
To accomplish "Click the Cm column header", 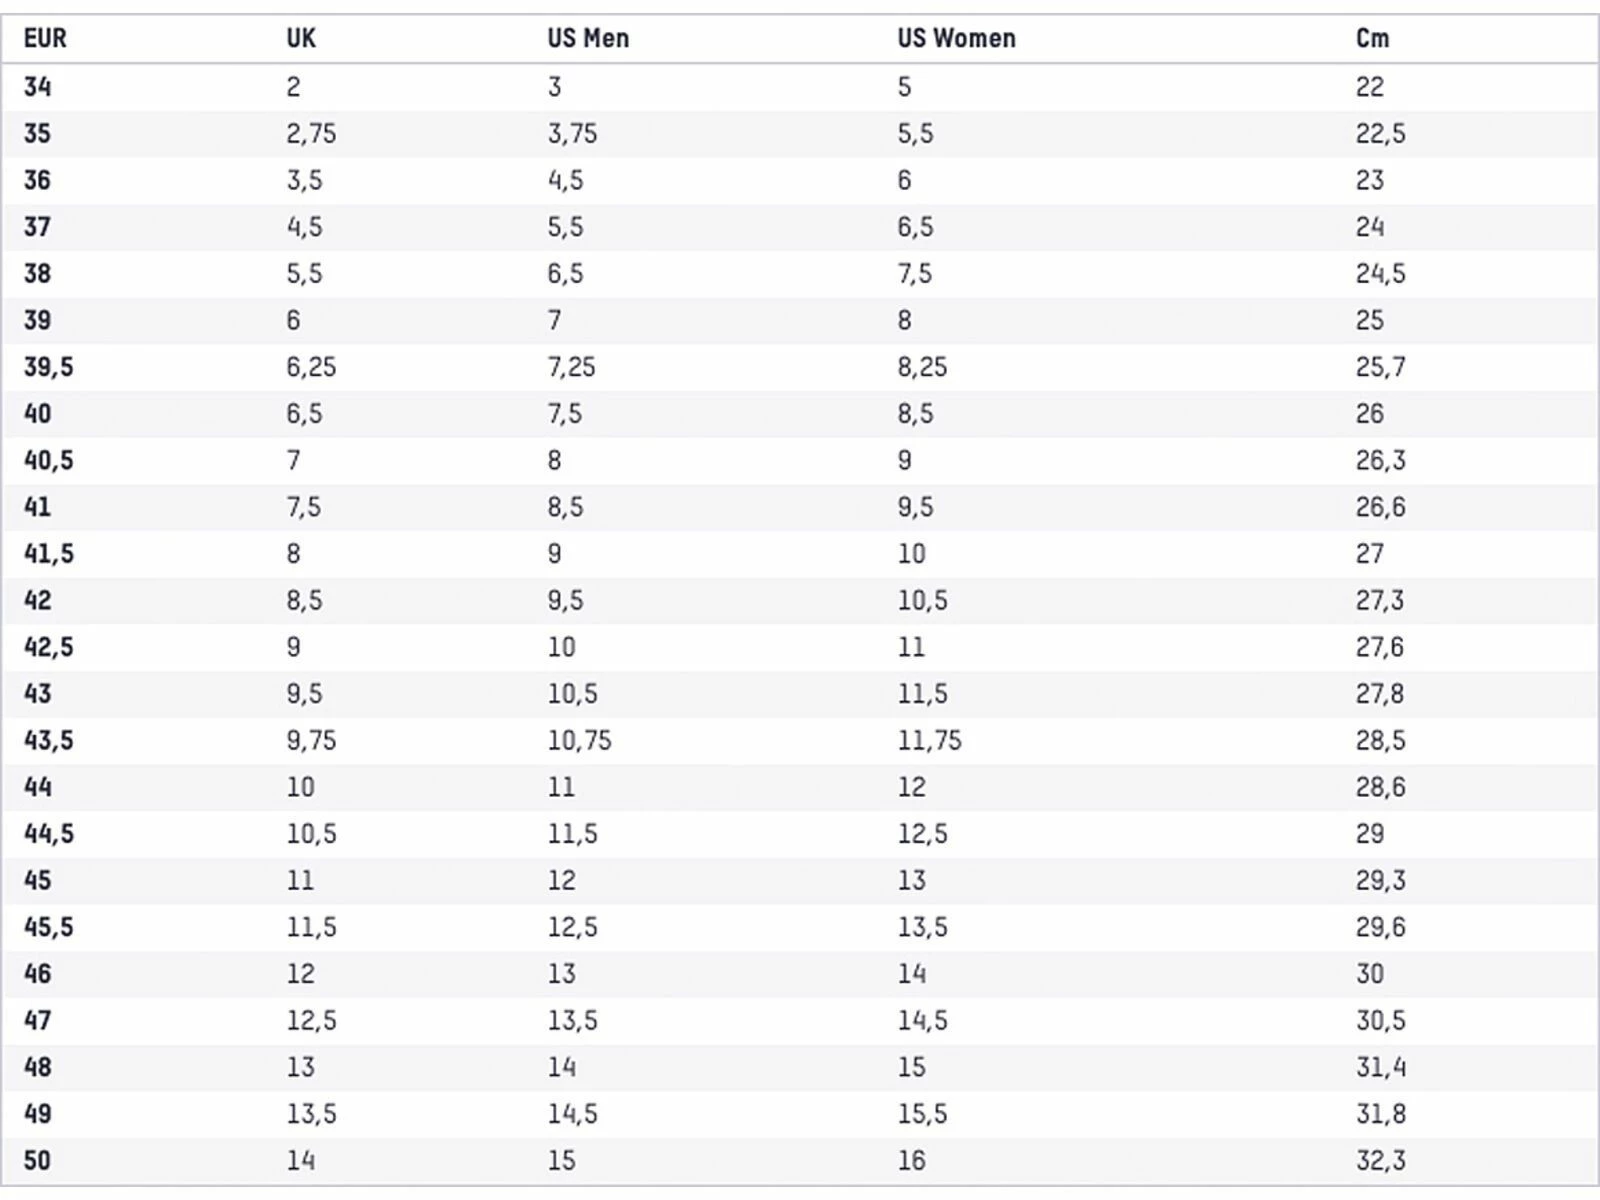I will 1372,39.
